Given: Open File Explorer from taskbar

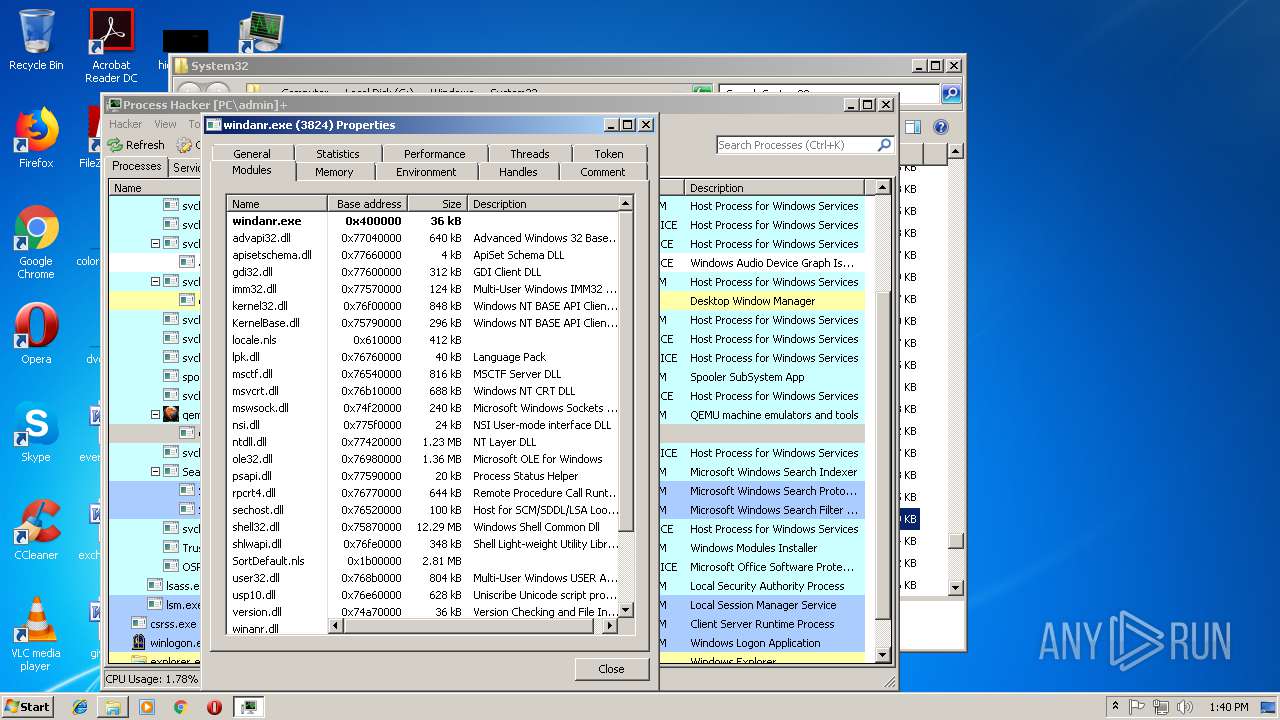Looking at the screenshot, I should (113, 707).
